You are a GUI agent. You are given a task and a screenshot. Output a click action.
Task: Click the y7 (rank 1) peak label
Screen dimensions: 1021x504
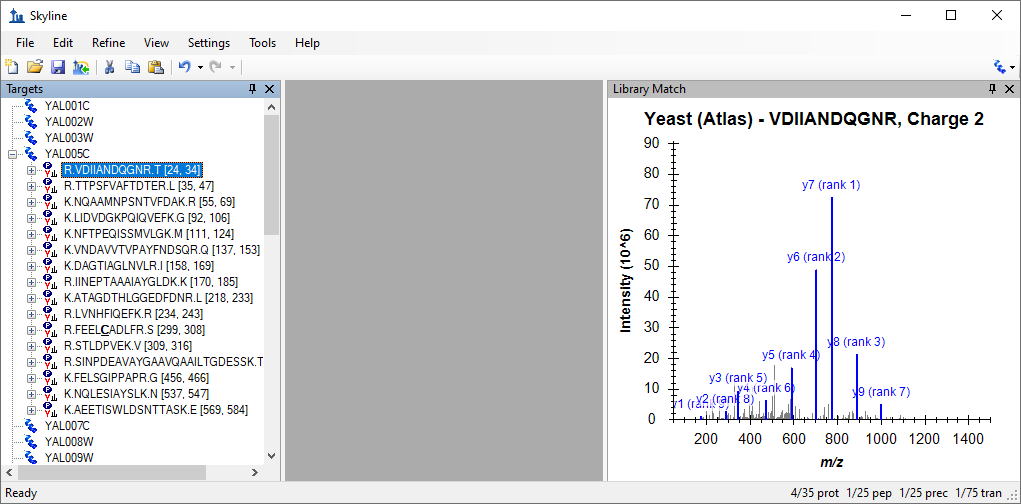point(831,185)
